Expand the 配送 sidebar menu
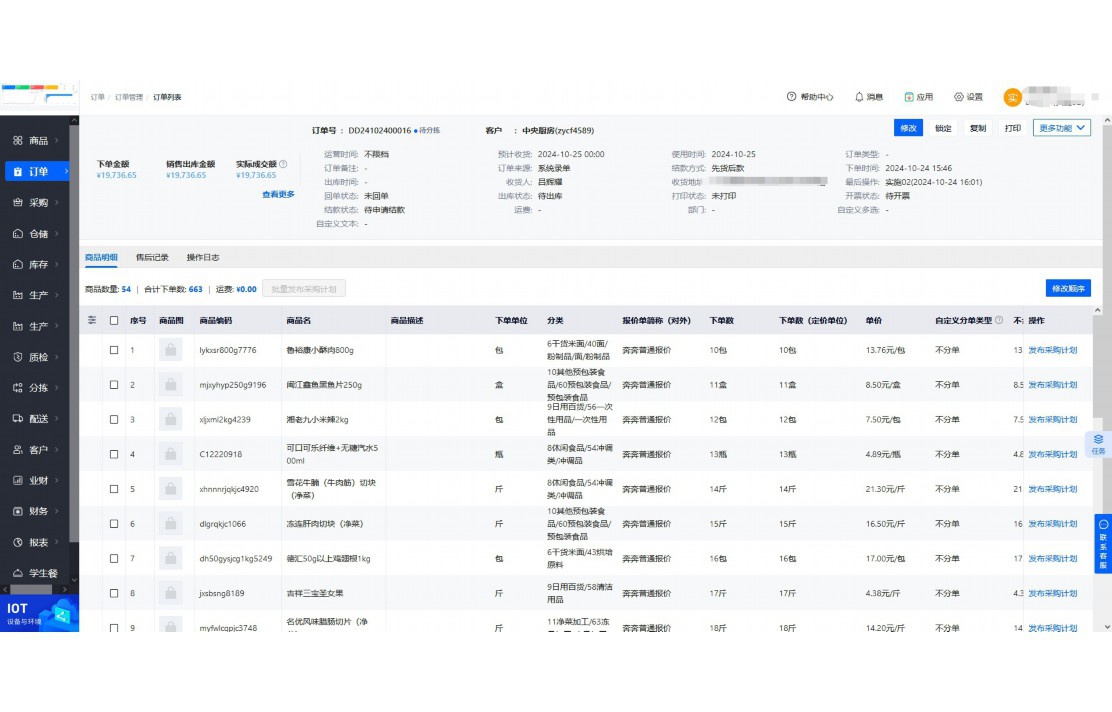 tap(38, 419)
